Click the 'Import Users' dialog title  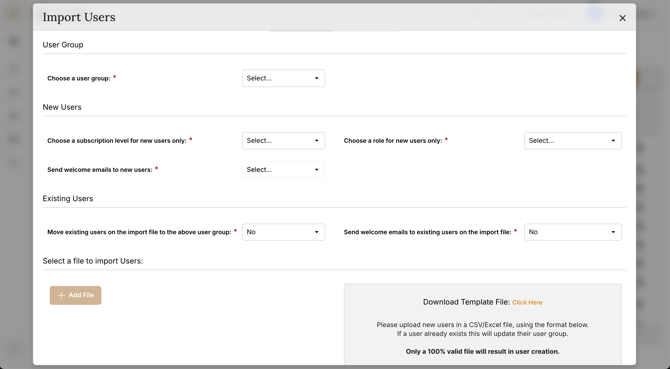click(79, 17)
